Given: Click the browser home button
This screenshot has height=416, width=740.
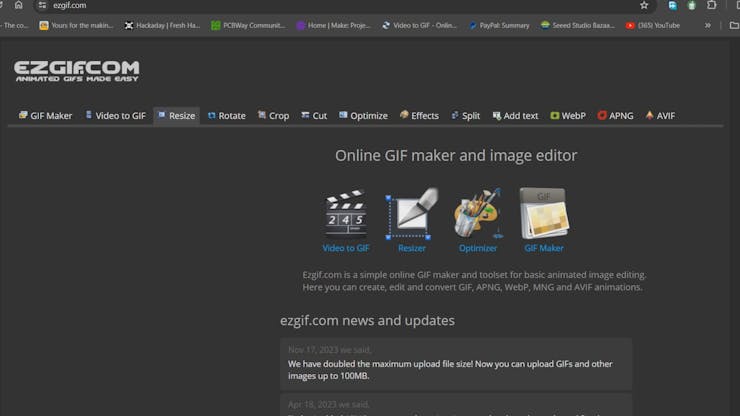Looking at the screenshot, I should (x=18, y=5).
